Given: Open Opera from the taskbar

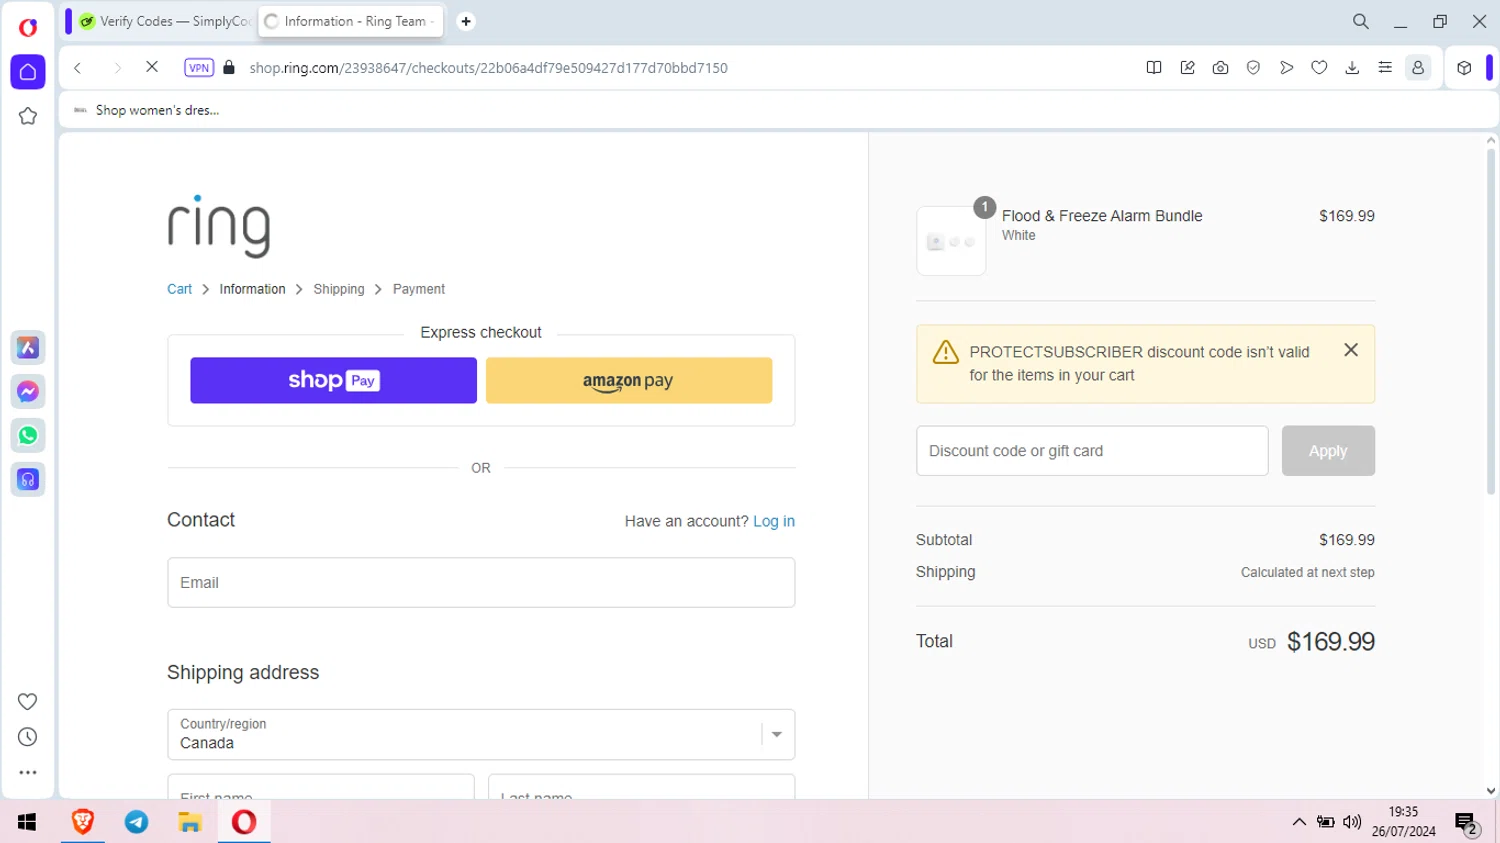Looking at the screenshot, I should (244, 822).
